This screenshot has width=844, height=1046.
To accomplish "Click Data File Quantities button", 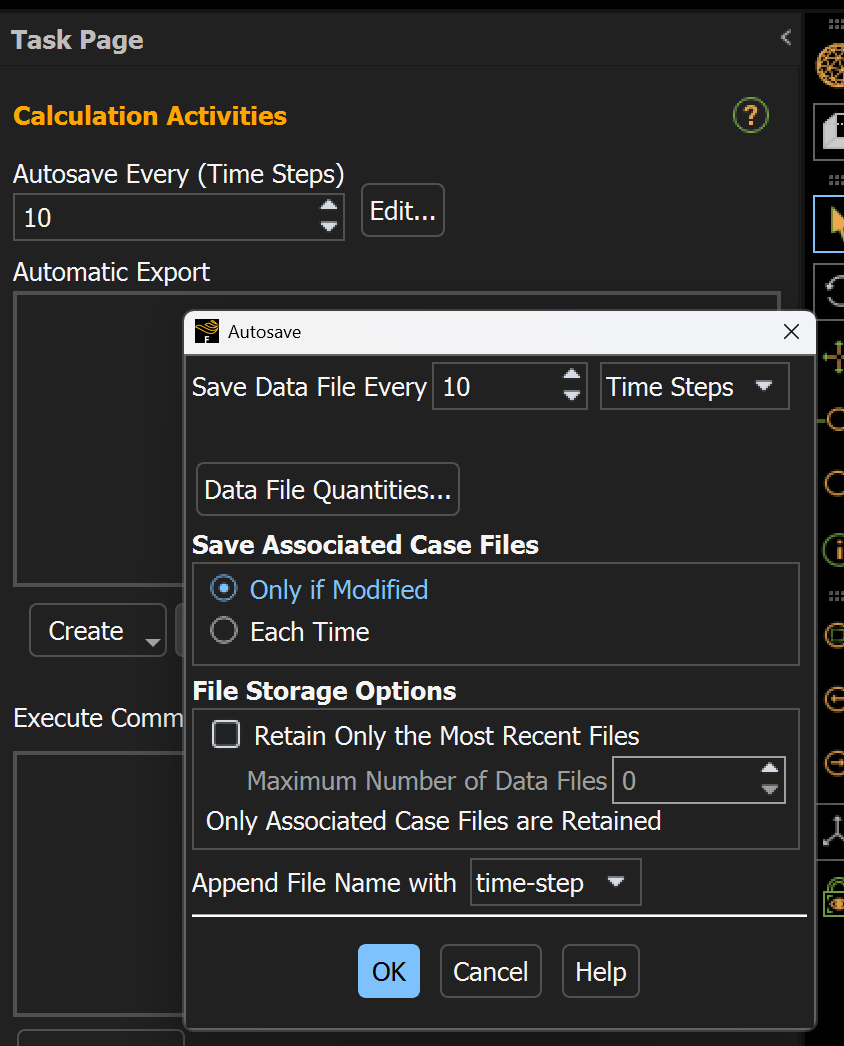I will pyautogui.click(x=327, y=489).
